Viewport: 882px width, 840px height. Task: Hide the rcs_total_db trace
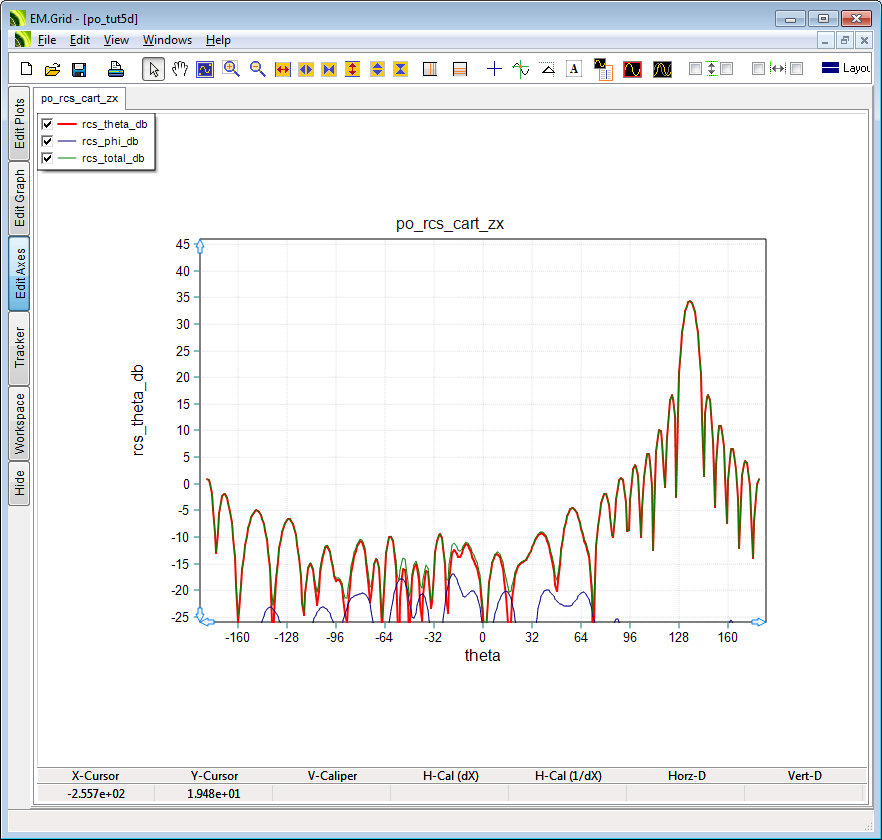[47, 158]
